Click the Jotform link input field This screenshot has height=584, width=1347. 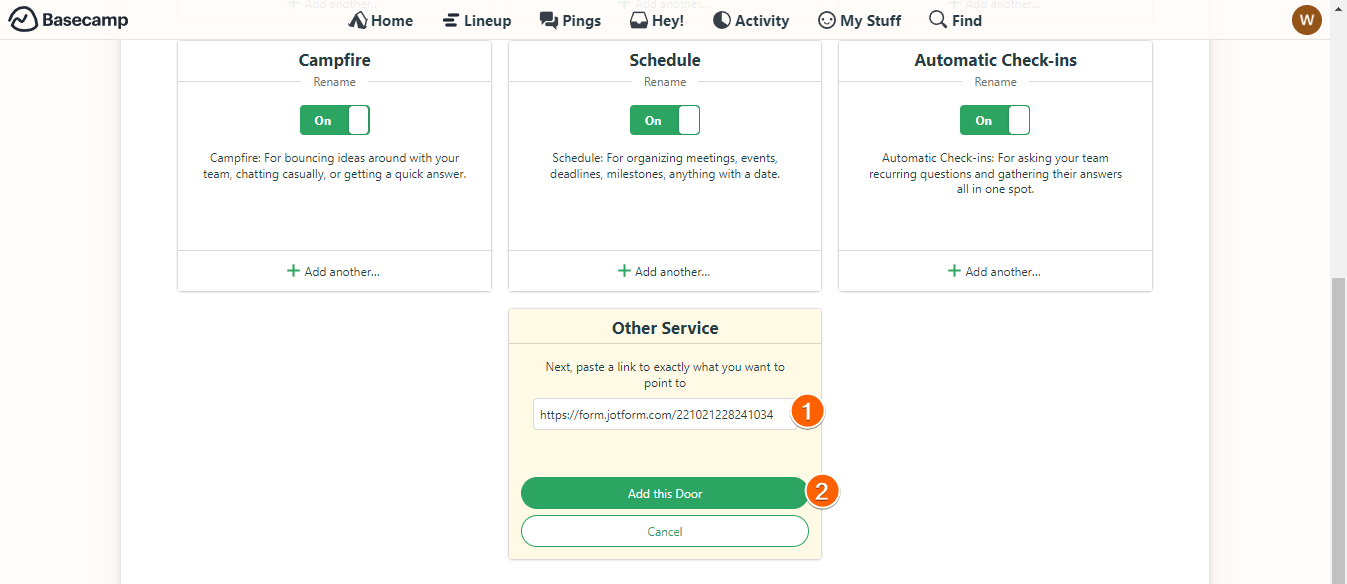[x=660, y=414]
